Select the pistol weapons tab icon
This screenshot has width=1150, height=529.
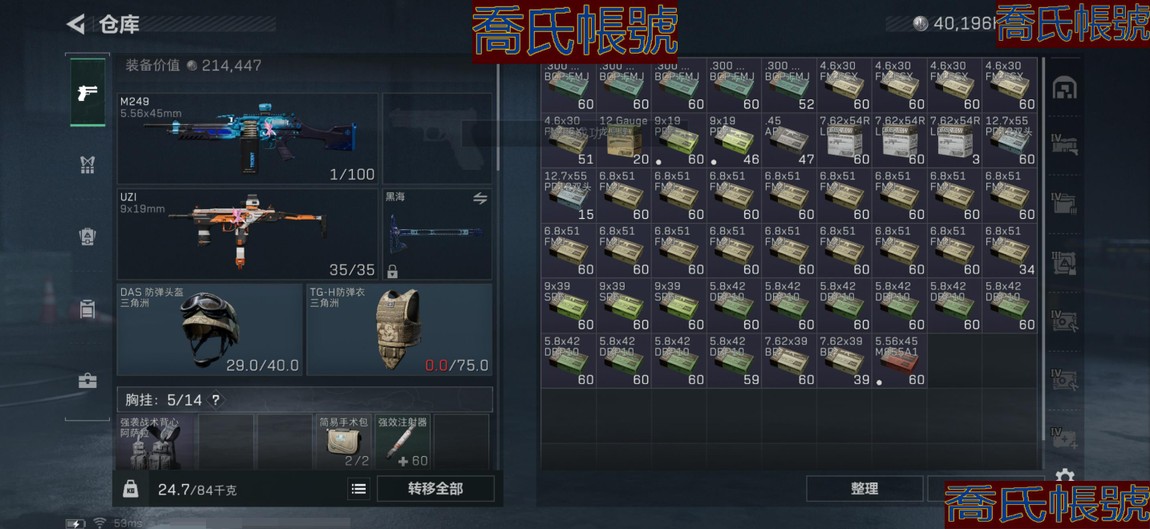click(87, 92)
